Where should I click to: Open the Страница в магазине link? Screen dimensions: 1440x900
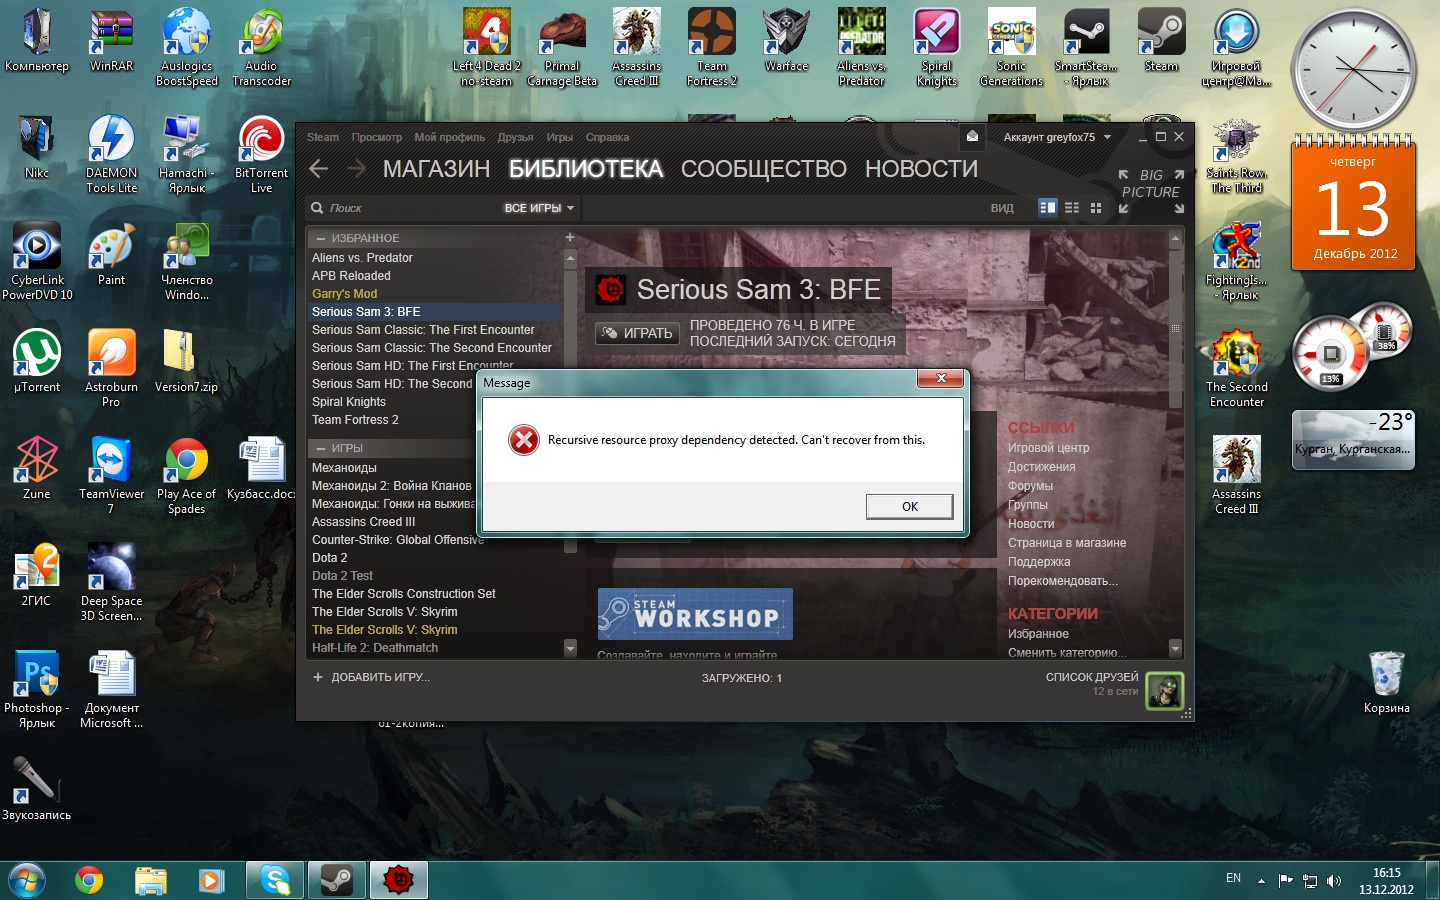click(1066, 543)
